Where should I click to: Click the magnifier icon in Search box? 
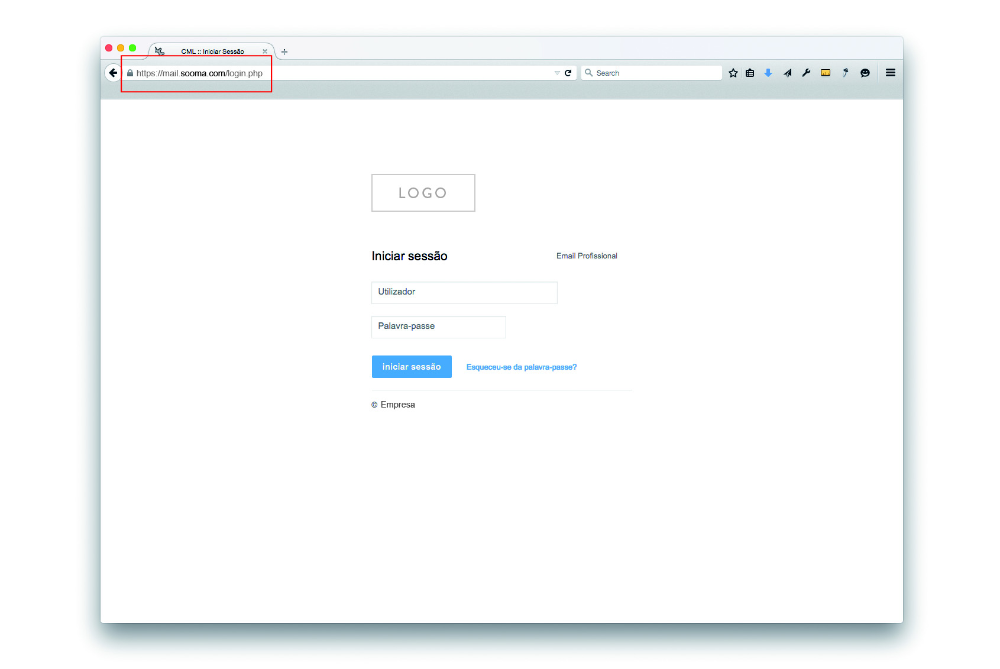tap(589, 73)
